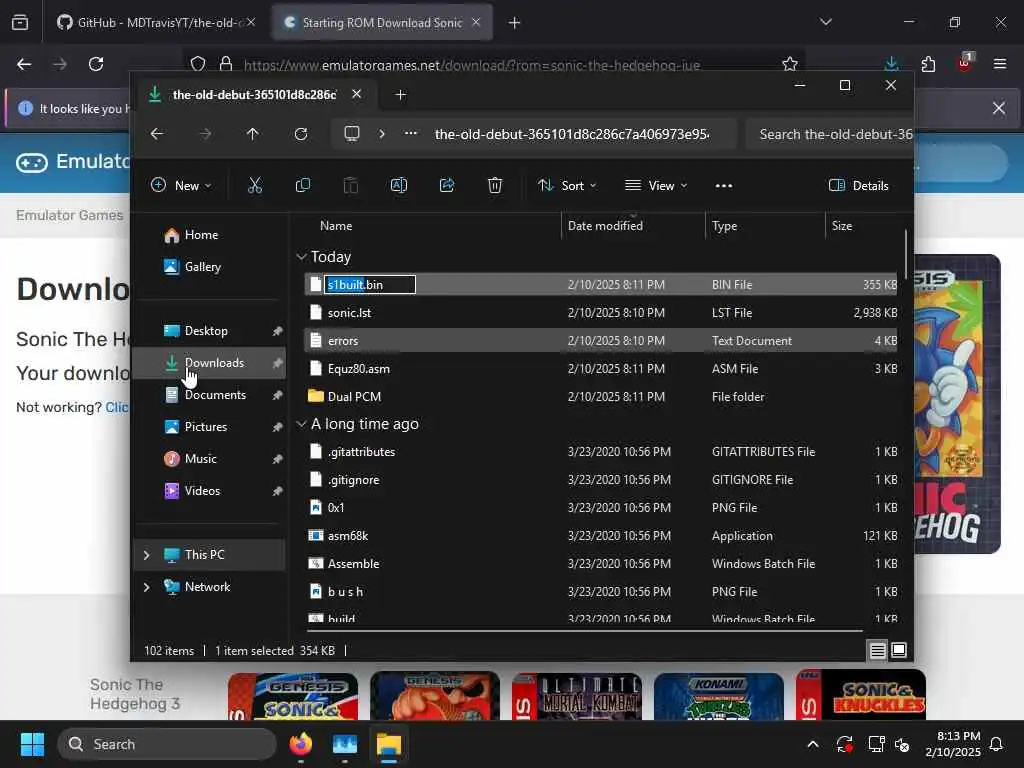The height and width of the screenshot is (768, 1024).
Task: Click the Firefox site padlock icon
Action: [x=226, y=64]
